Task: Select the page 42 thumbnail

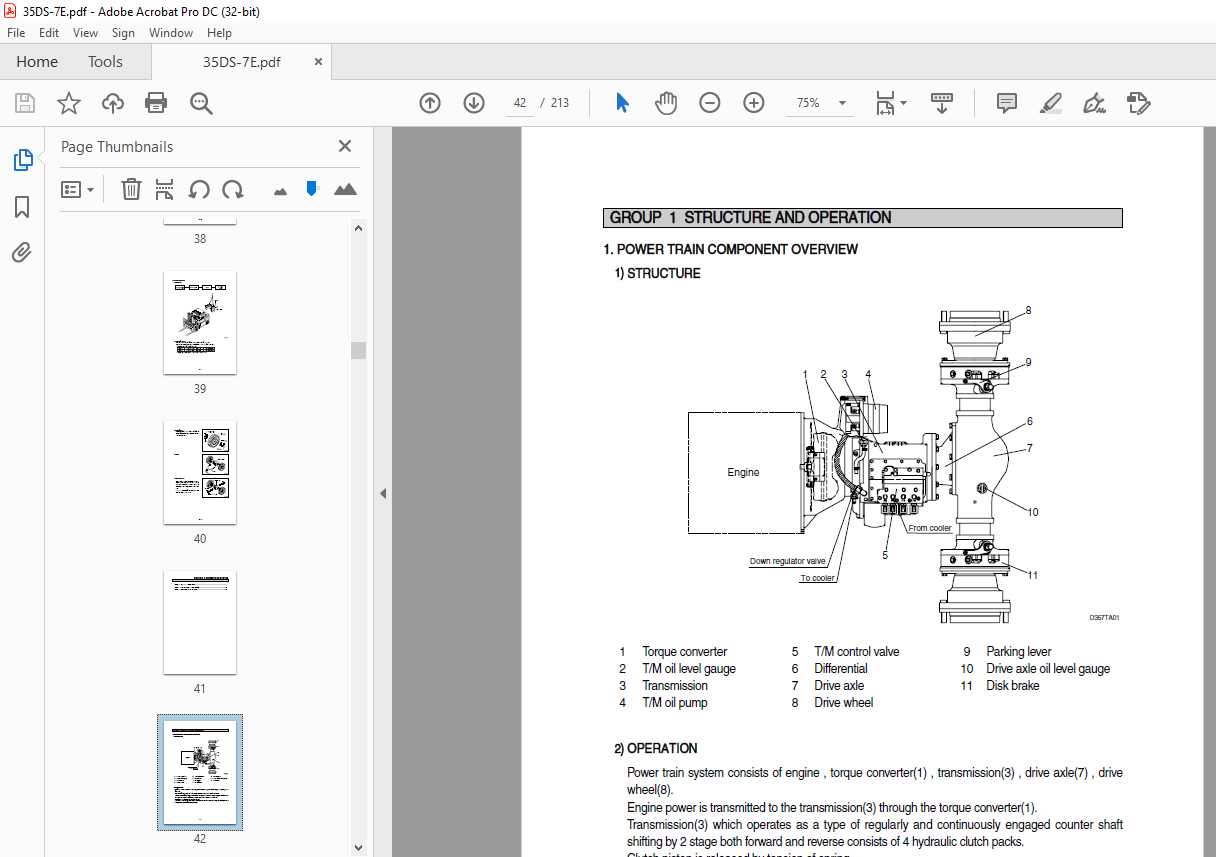Action: click(x=200, y=772)
